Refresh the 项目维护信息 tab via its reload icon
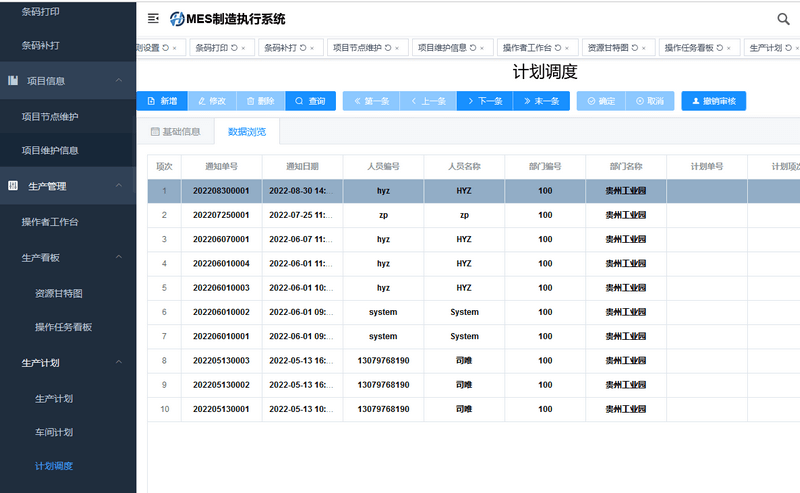The height and width of the screenshot is (493, 800). pyautogui.click(x=473, y=47)
